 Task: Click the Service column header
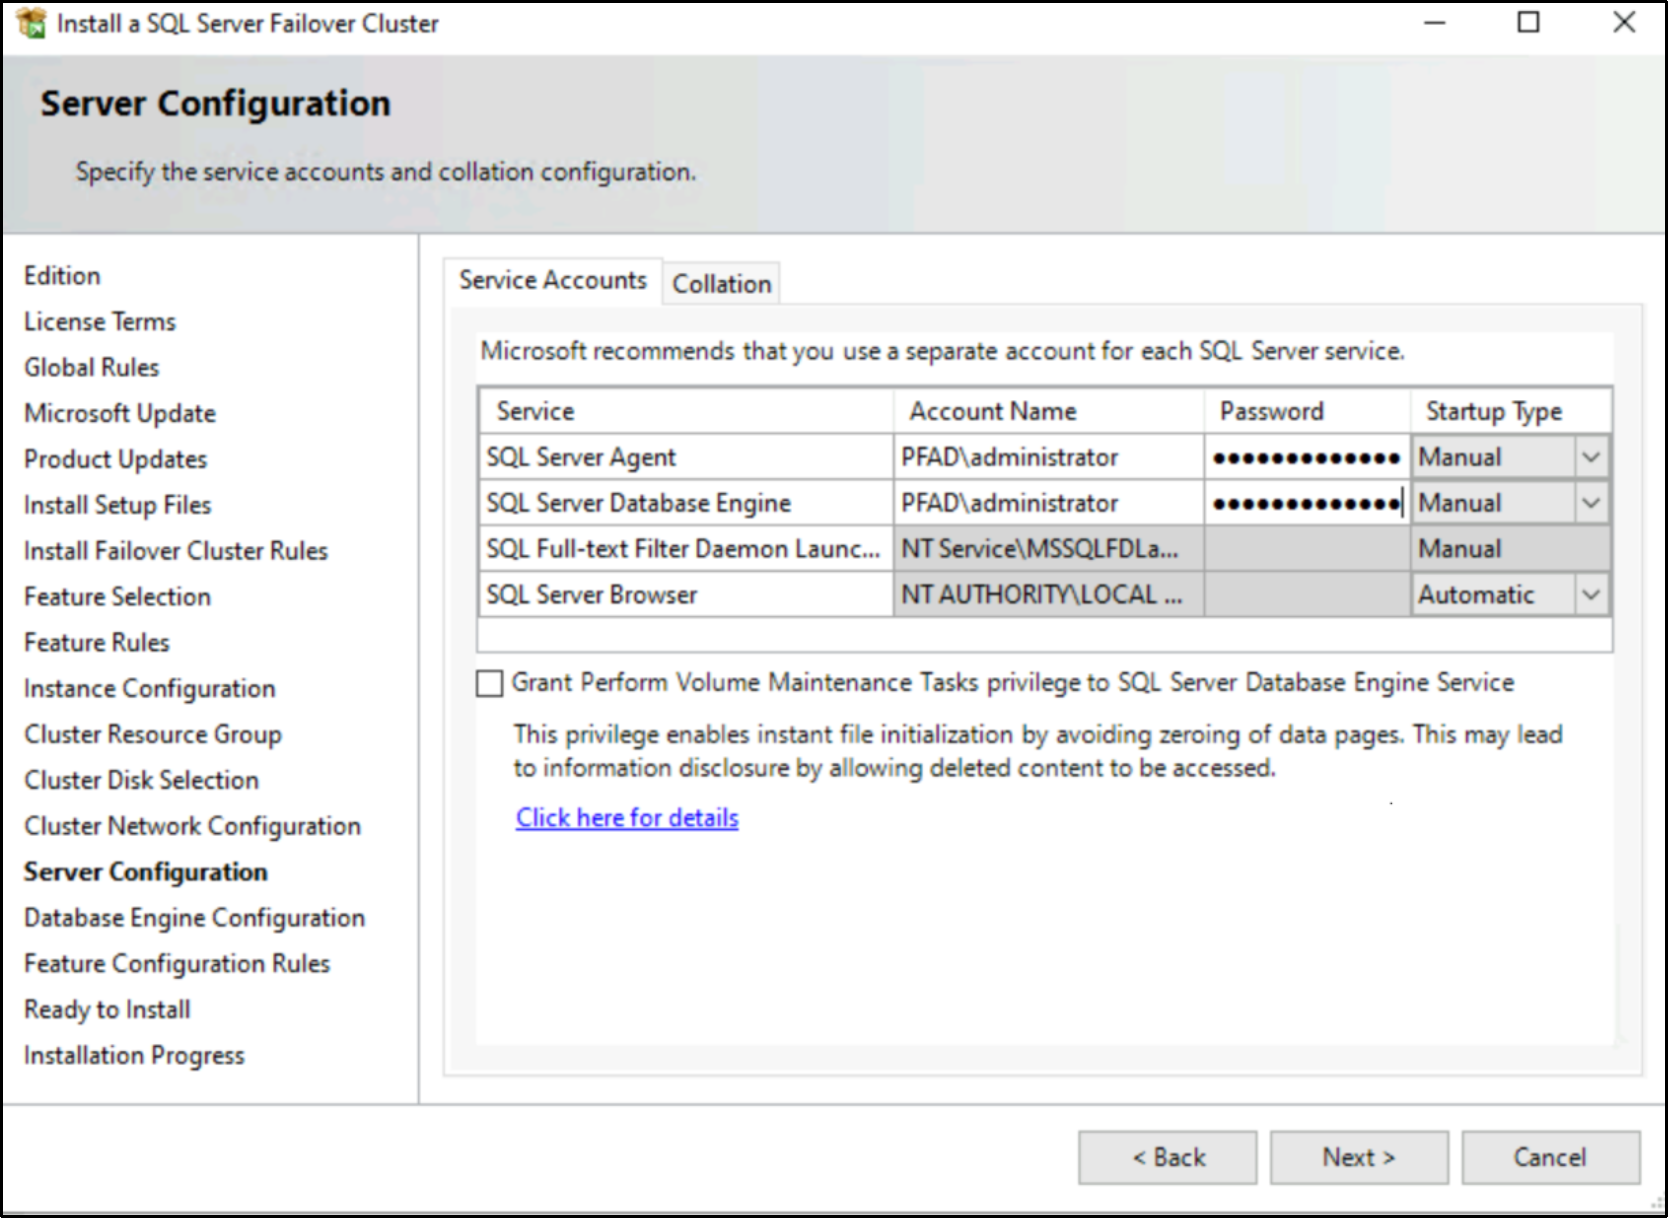coord(686,412)
